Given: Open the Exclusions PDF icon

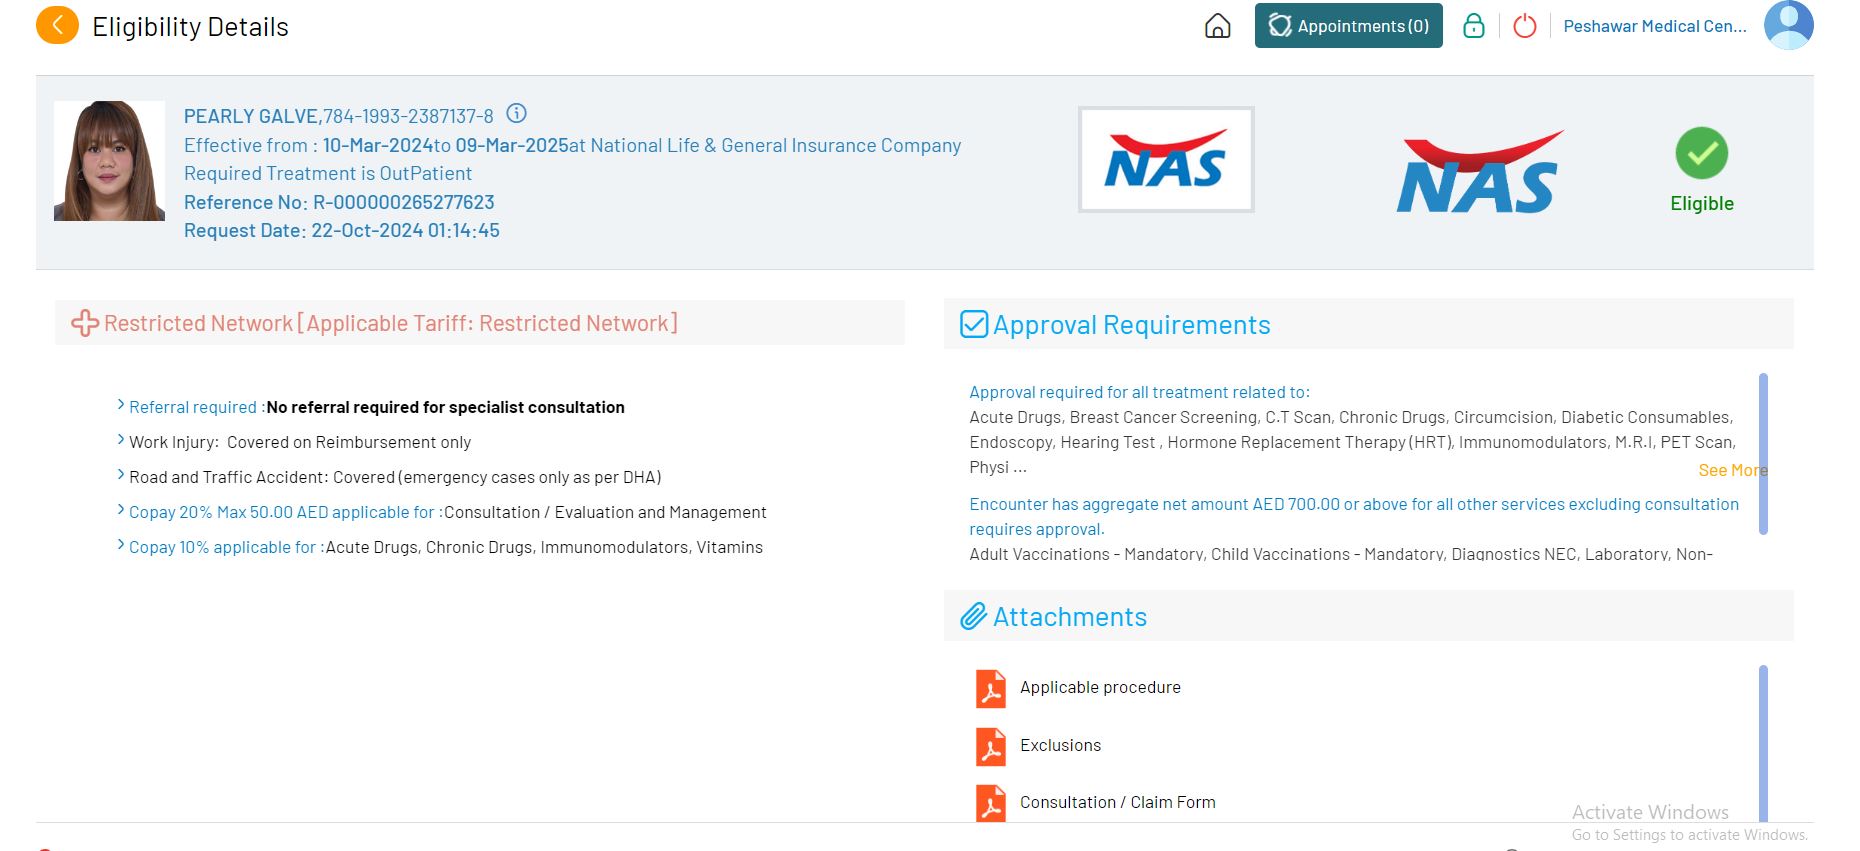Looking at the screenshot, I should coord(990,746).
